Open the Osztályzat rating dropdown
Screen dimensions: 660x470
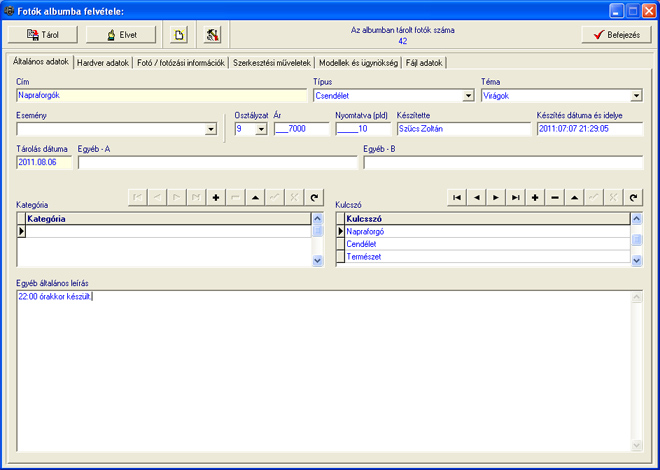coord(261,129)
